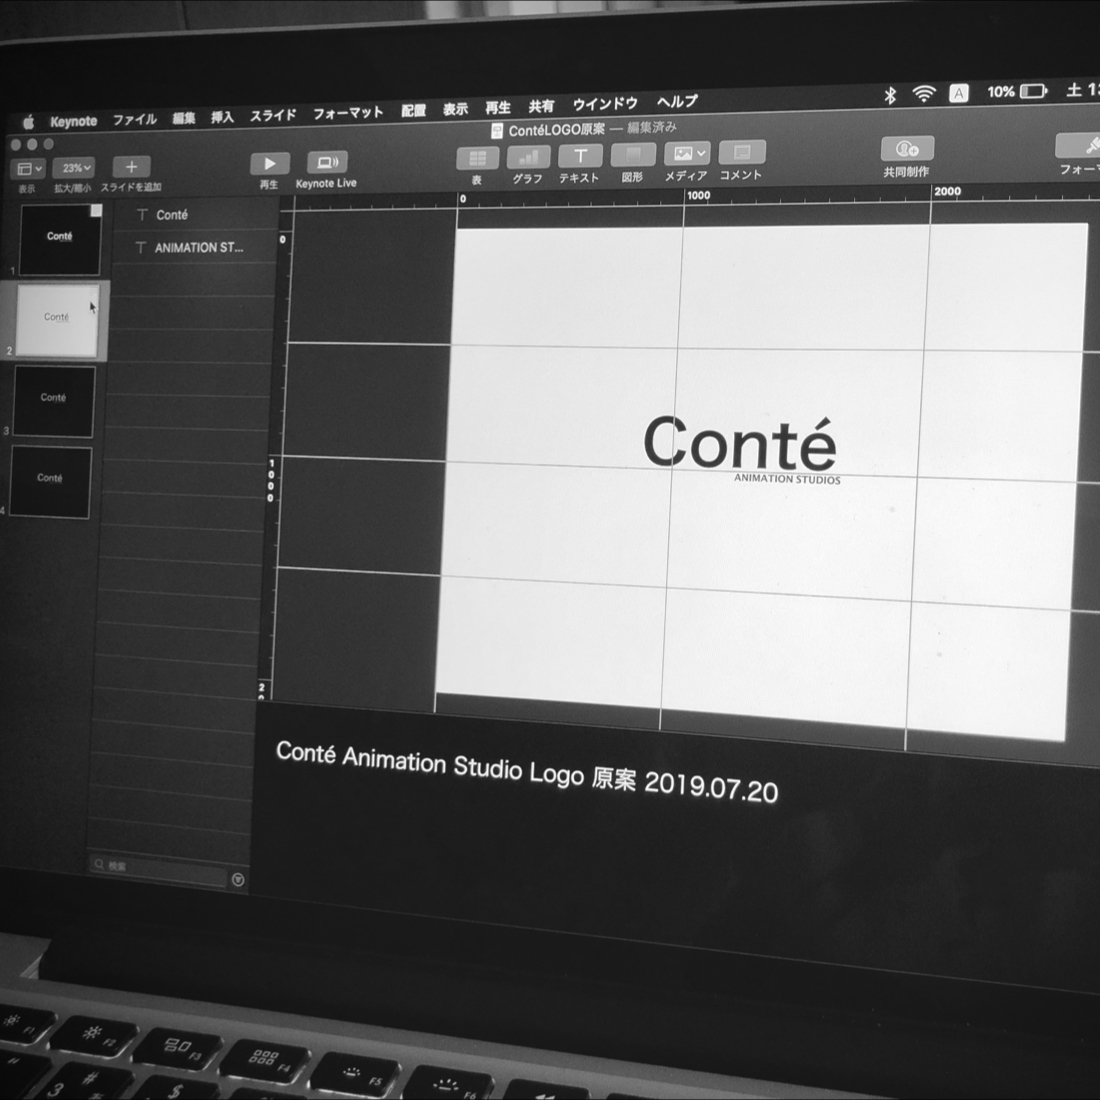Click the ANIMATION STUDIOS text on slide
Viewport: 1100px width, 1100px height.
(x=787, y=479)
